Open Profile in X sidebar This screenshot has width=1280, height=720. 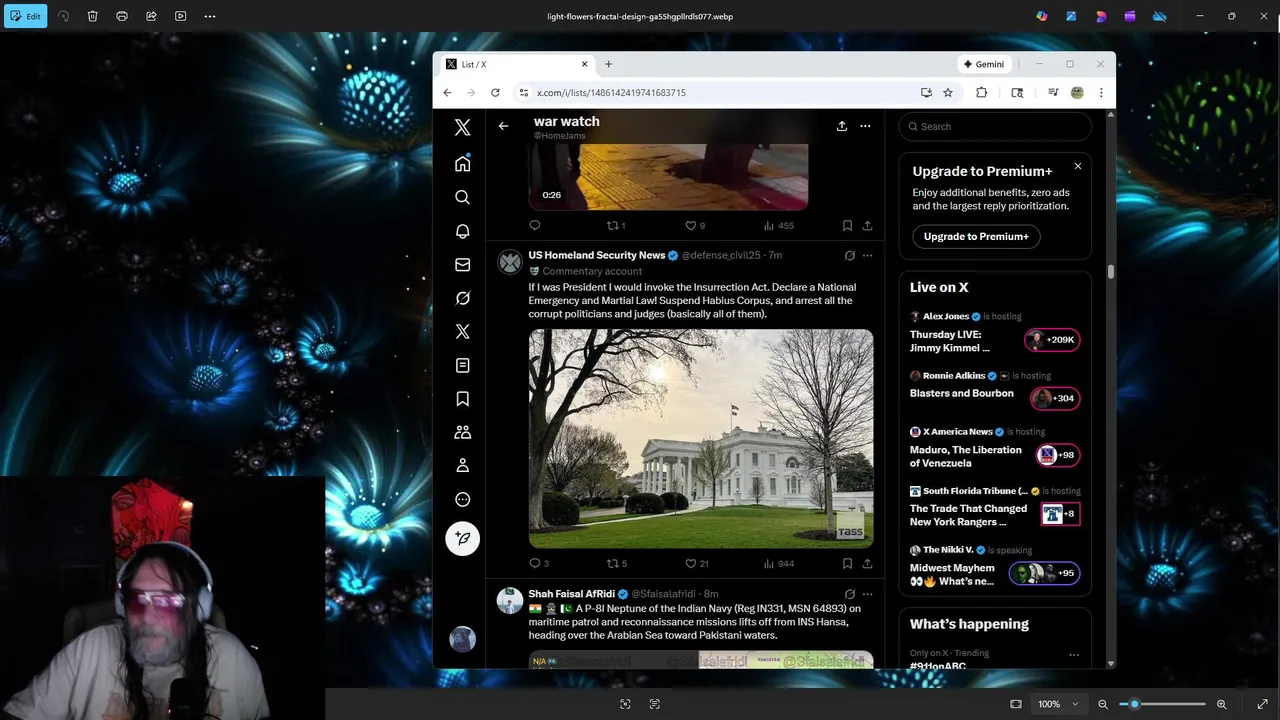pos(462,466)
